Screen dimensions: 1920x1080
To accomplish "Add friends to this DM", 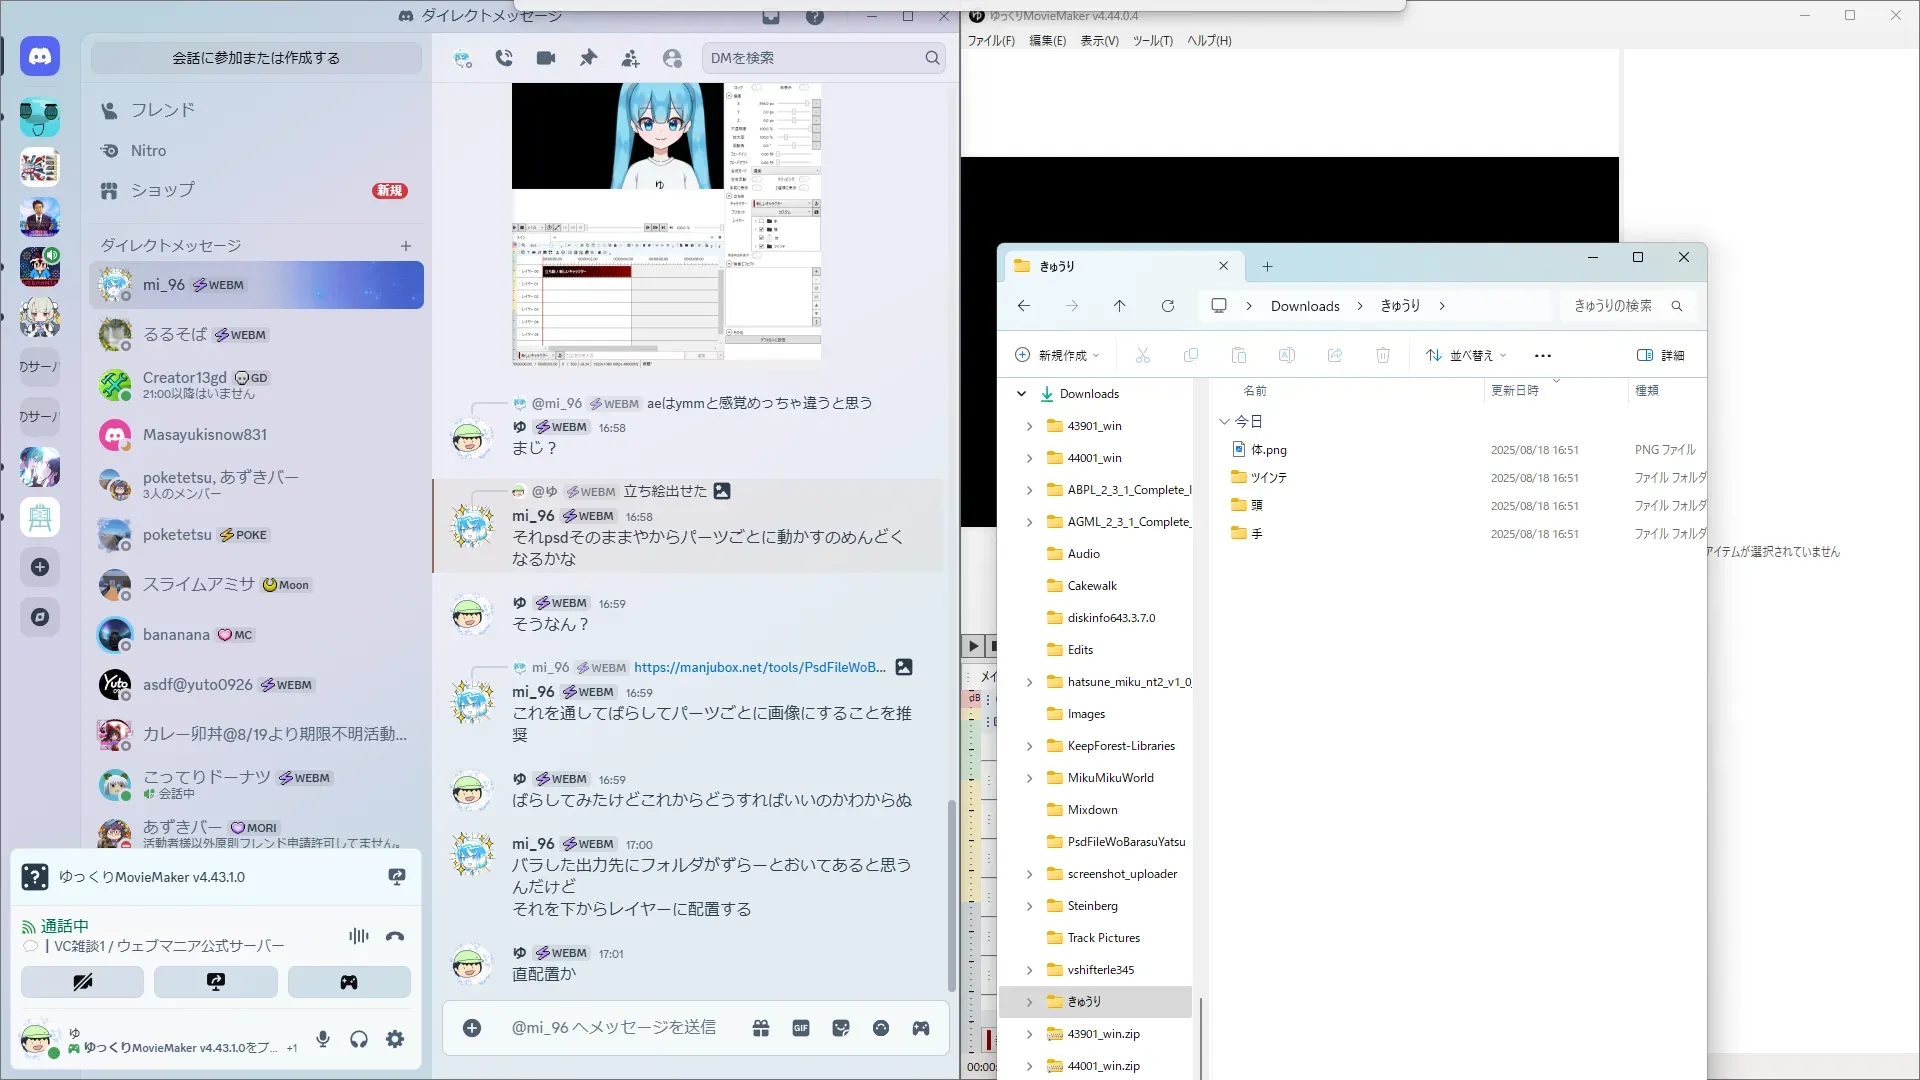I will point(630,58).
